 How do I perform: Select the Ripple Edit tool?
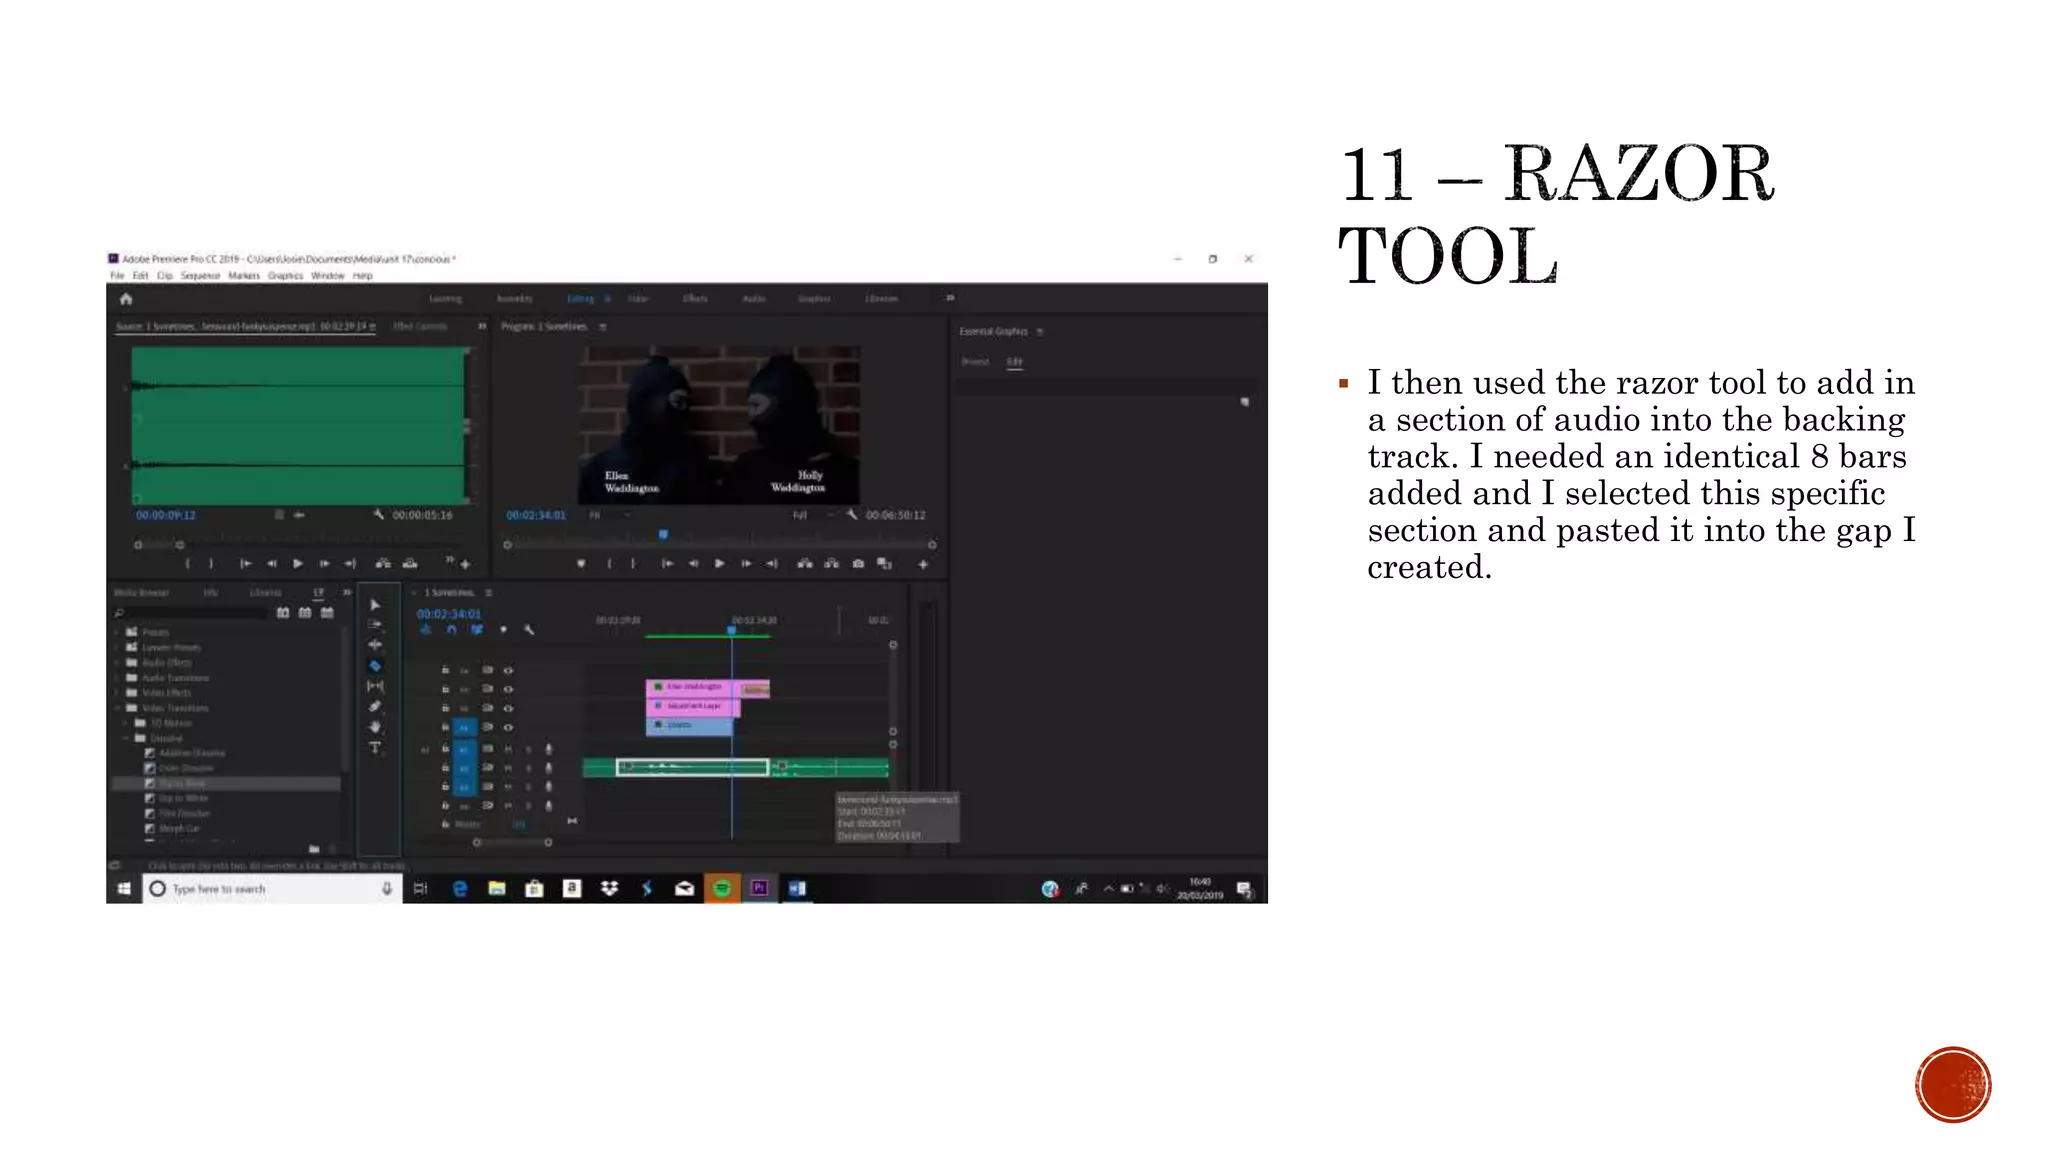click(x=375, y=645)
